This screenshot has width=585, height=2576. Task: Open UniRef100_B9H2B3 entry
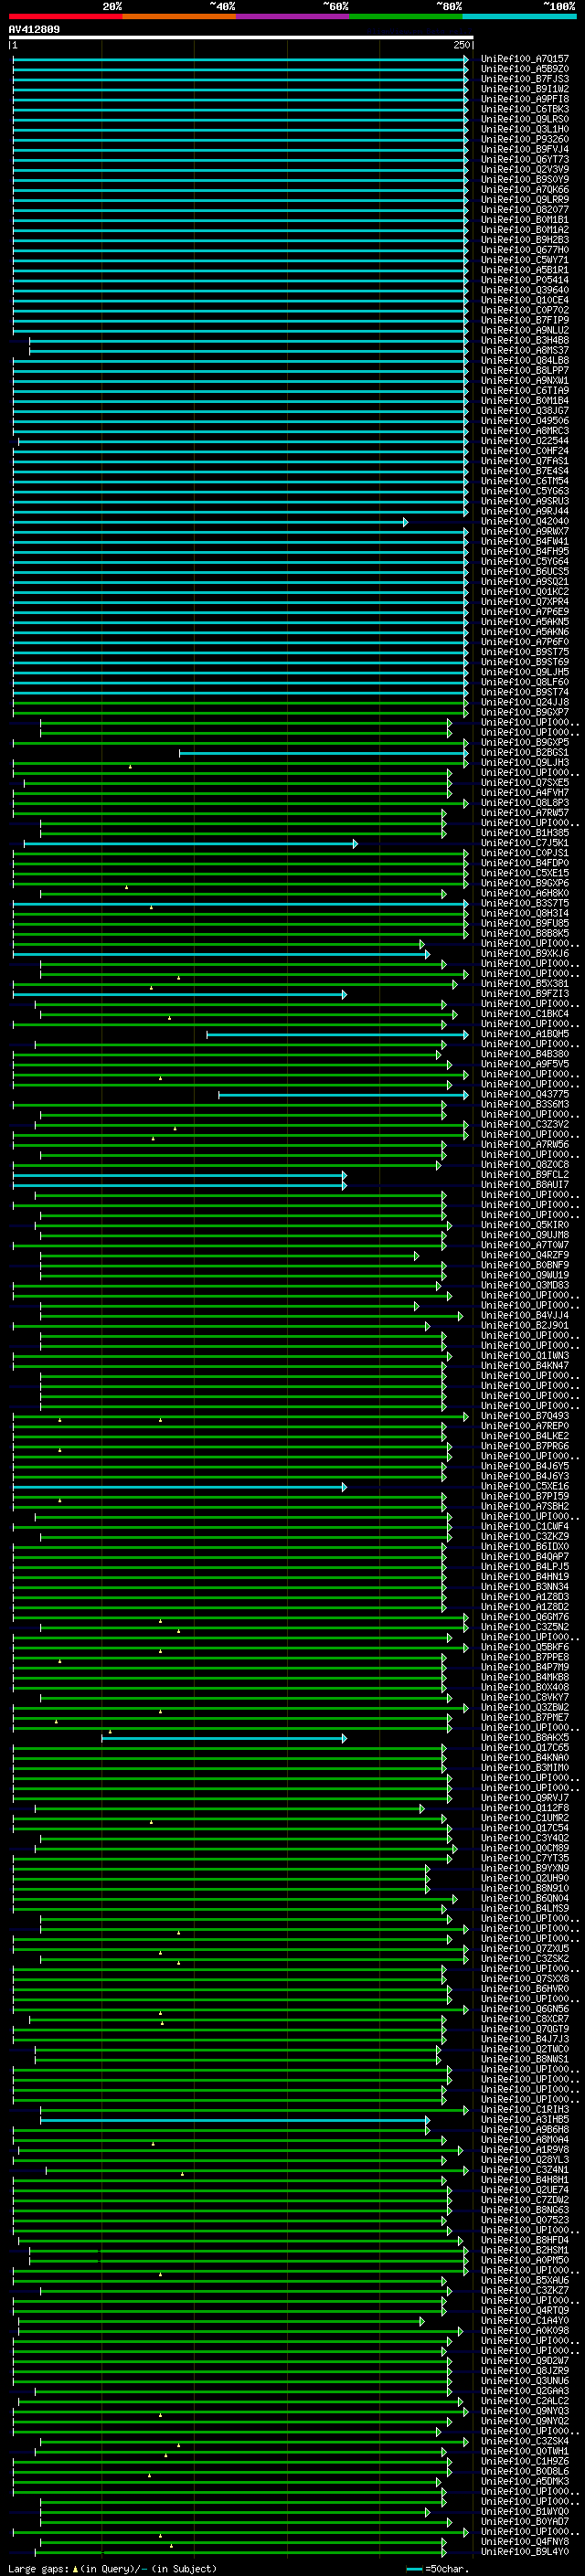[525, 240]
